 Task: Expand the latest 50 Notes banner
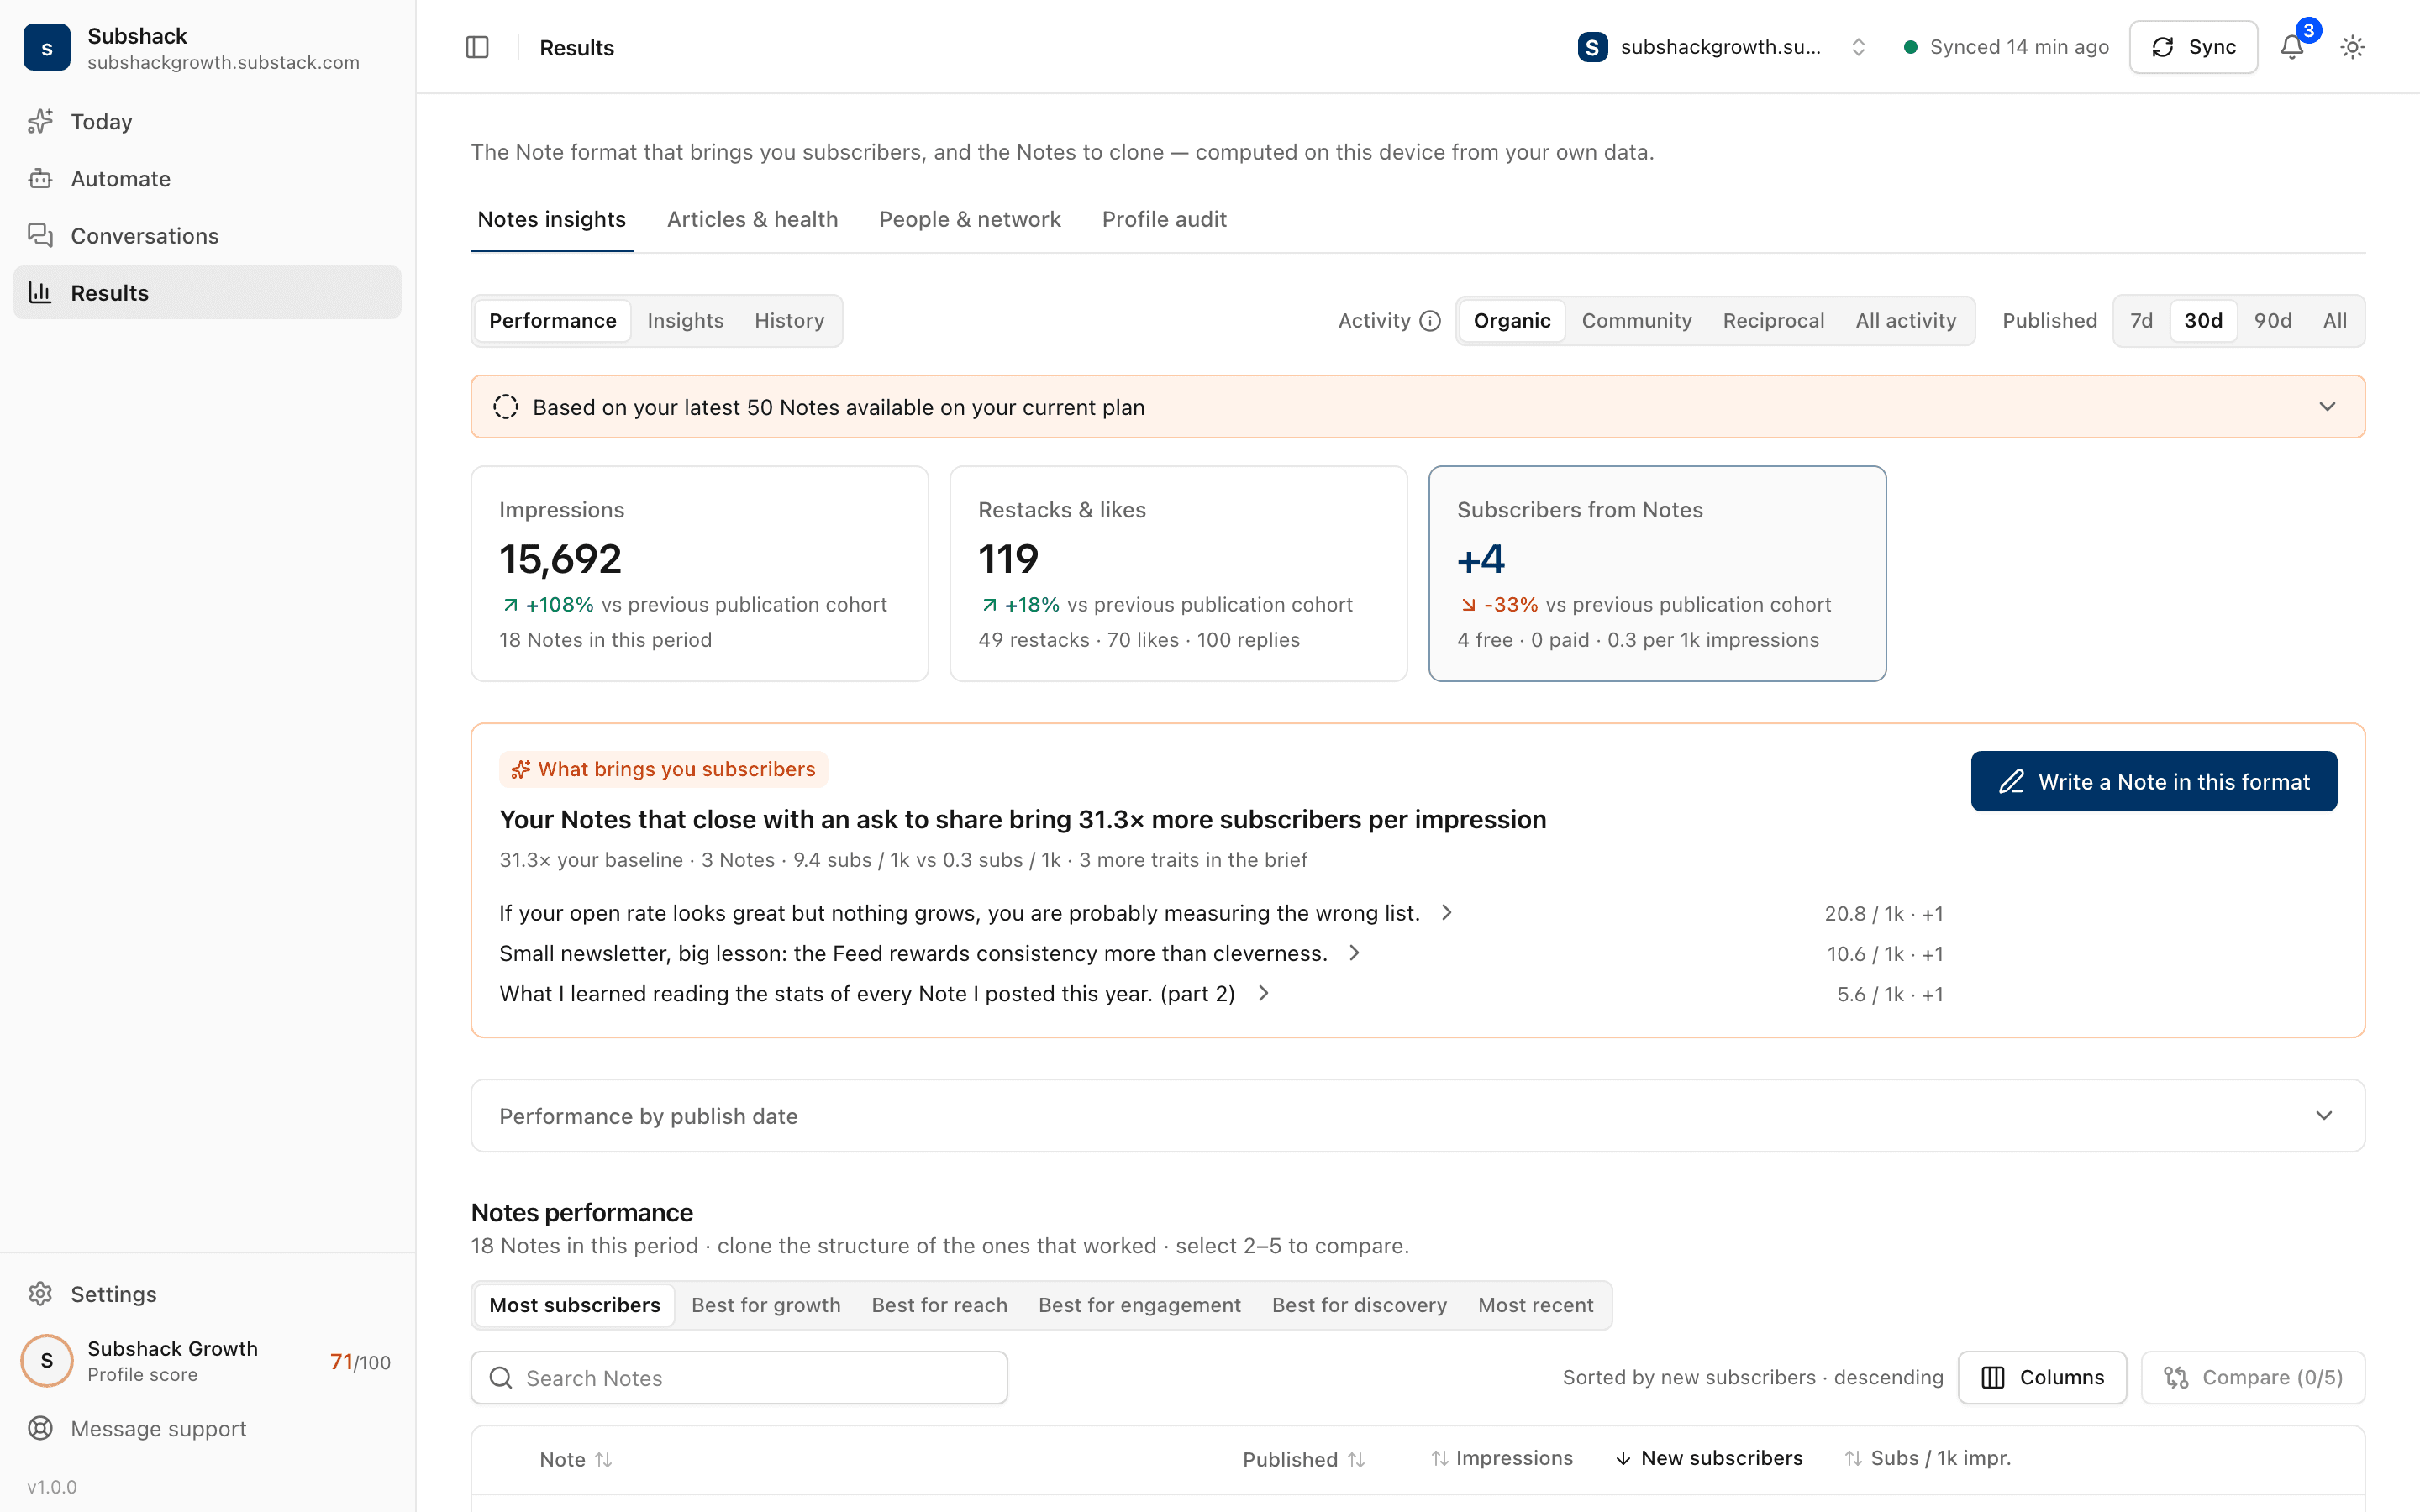pyautogui.click(x=1417, y=406)
